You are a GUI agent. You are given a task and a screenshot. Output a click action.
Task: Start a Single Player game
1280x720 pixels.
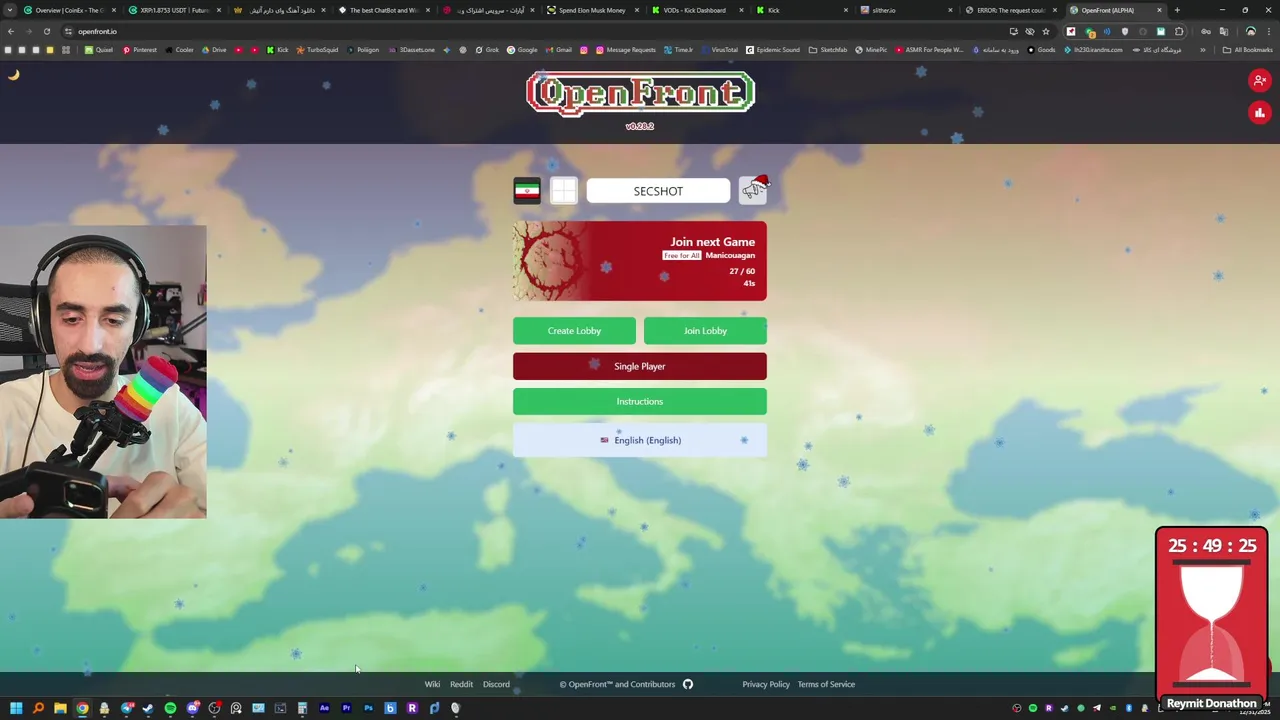pos(640,366)
